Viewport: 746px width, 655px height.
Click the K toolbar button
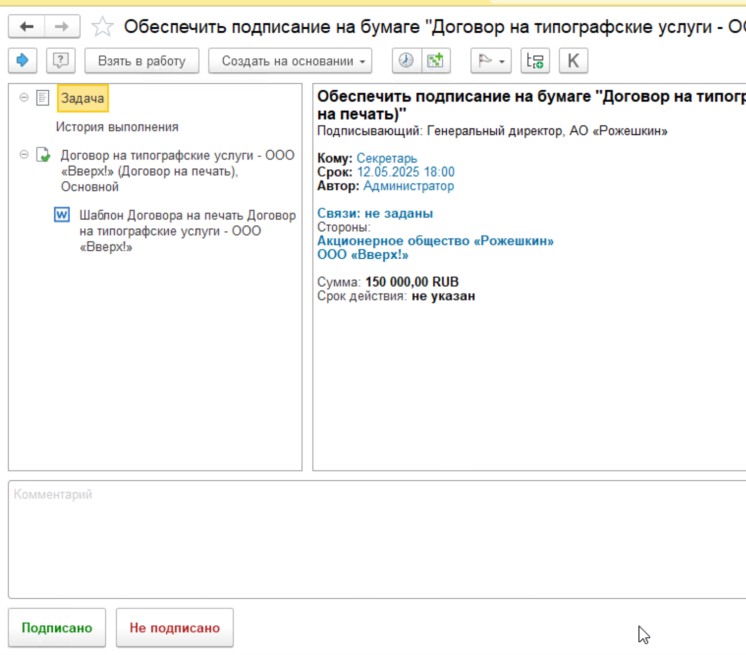(573, 61)
